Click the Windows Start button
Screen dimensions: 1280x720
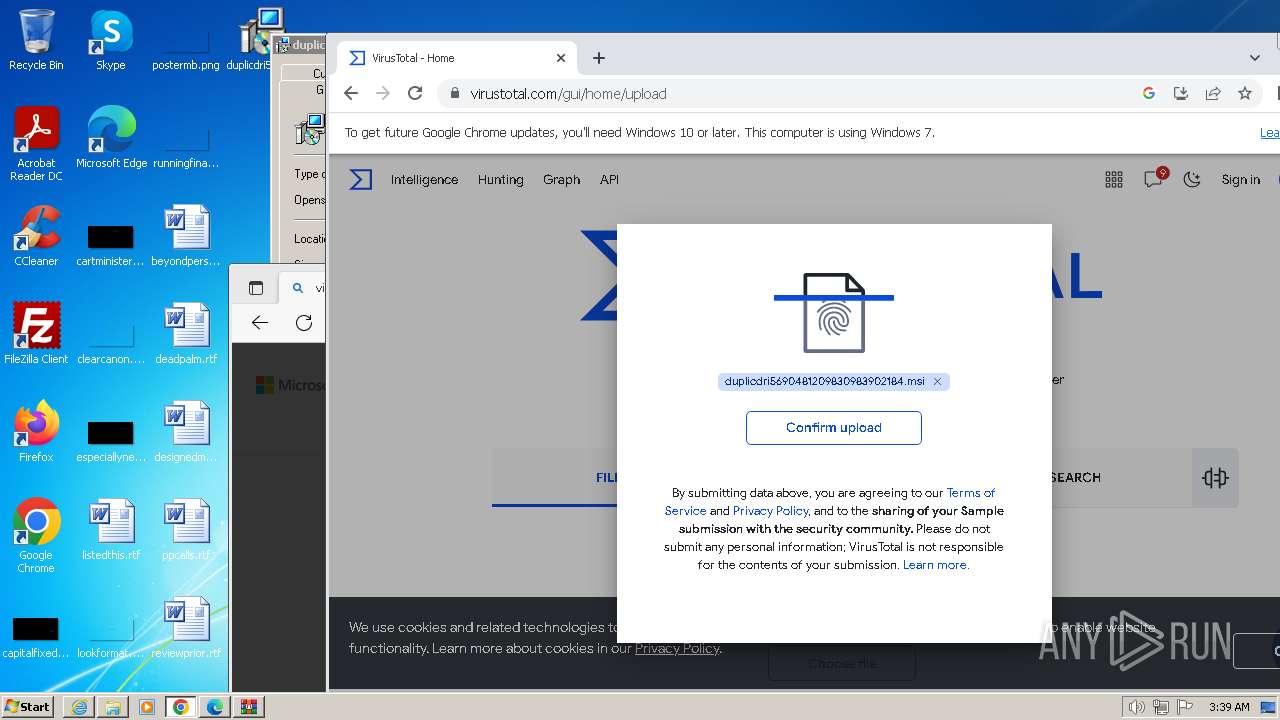27,706
